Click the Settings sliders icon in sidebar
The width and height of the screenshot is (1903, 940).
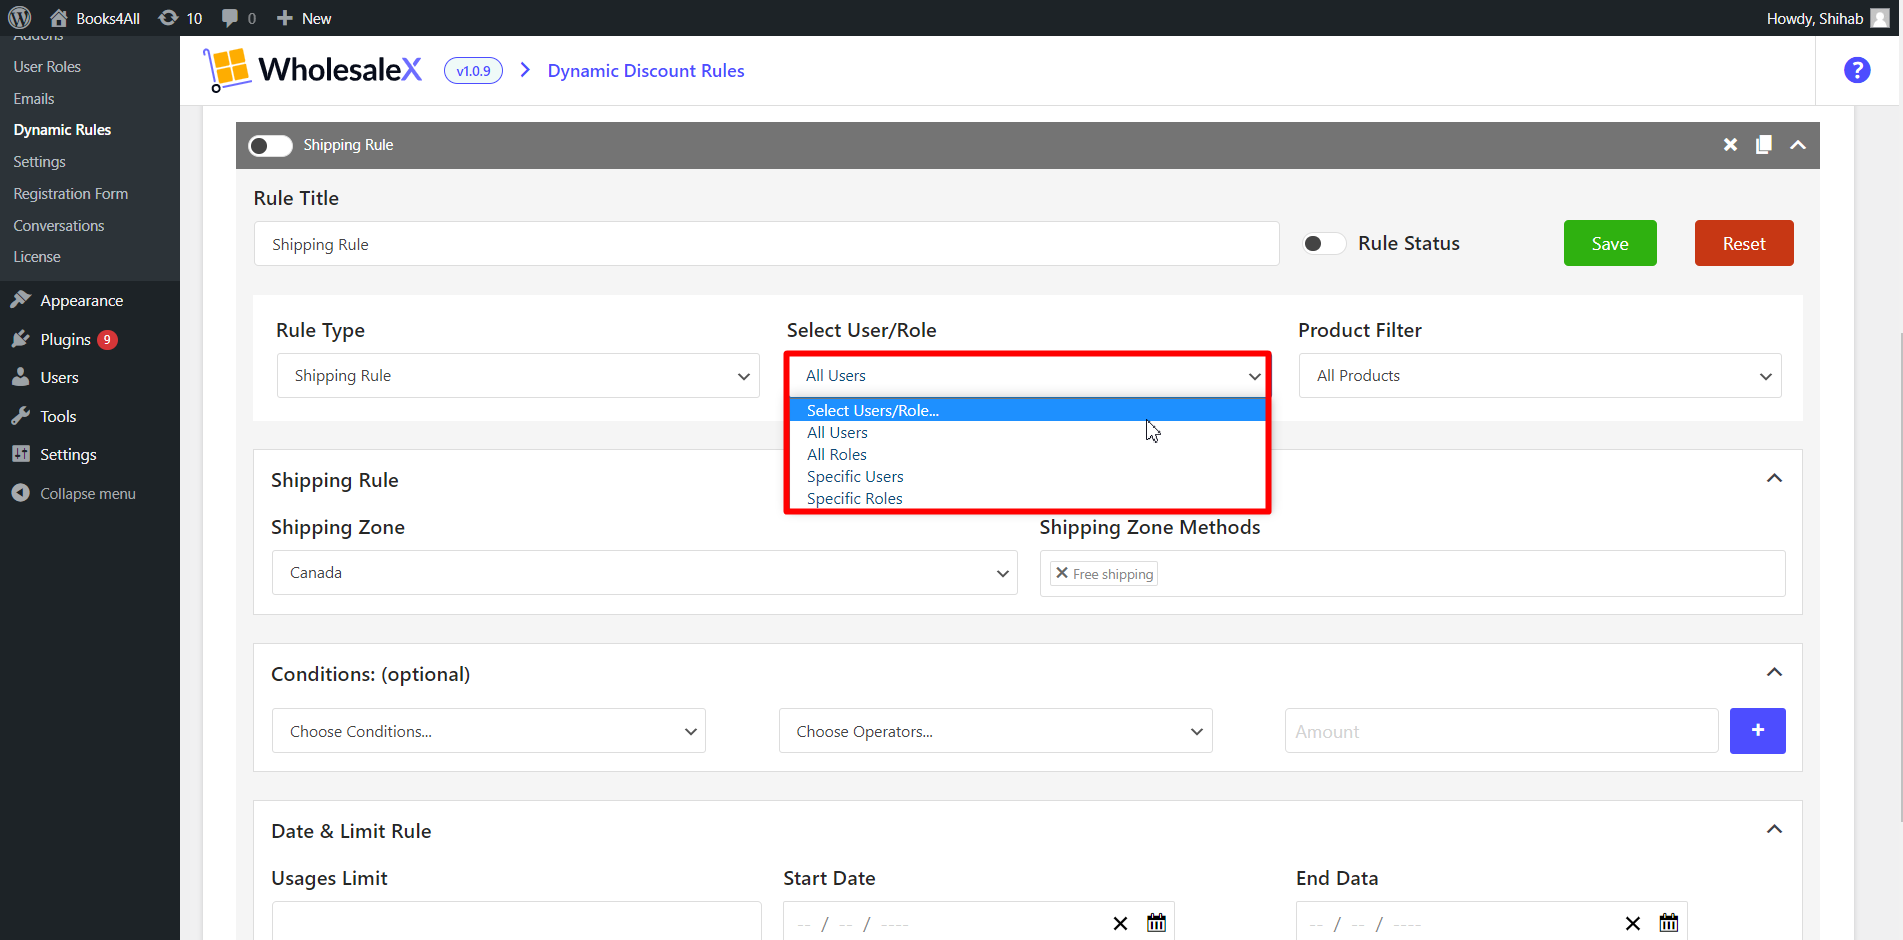21,454
